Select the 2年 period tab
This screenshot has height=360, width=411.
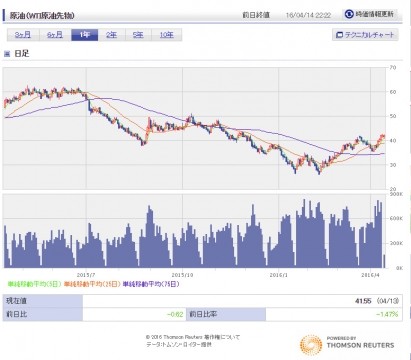point(112,35)
